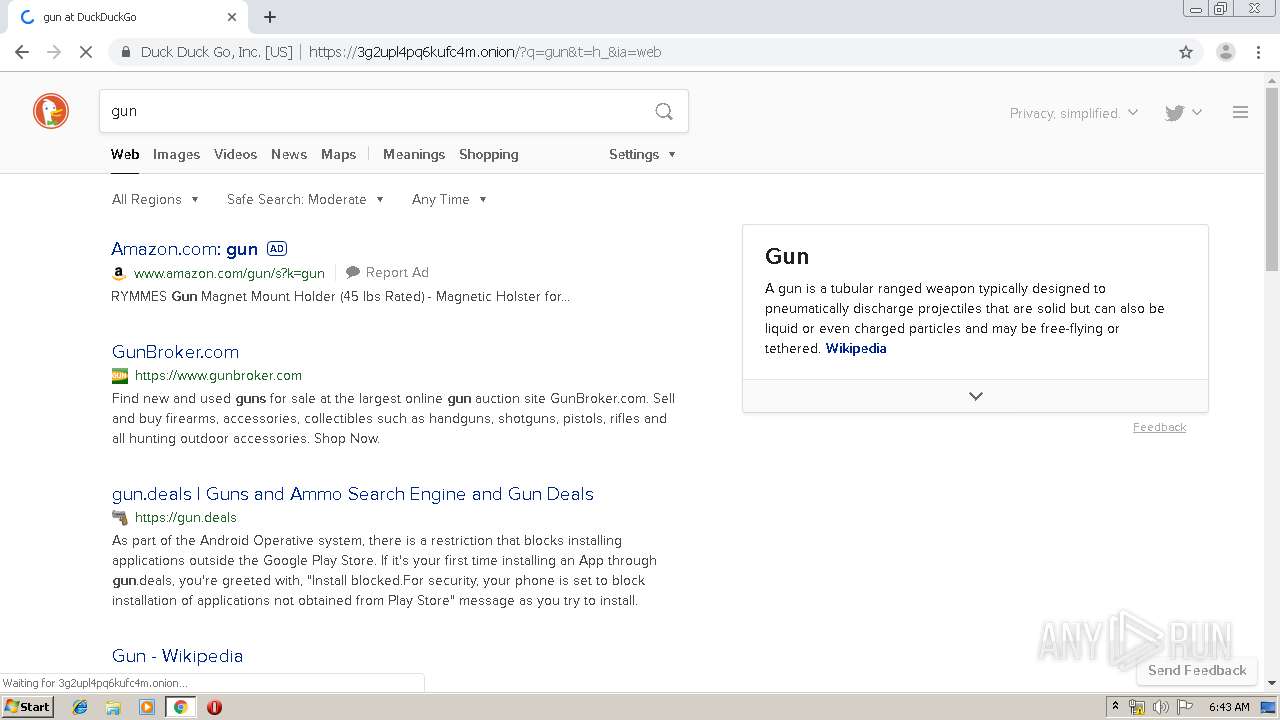Open the Safe Search: Moderate dropdown
The width and height of the screenshot is (1280, 720).
coord(305,199)
